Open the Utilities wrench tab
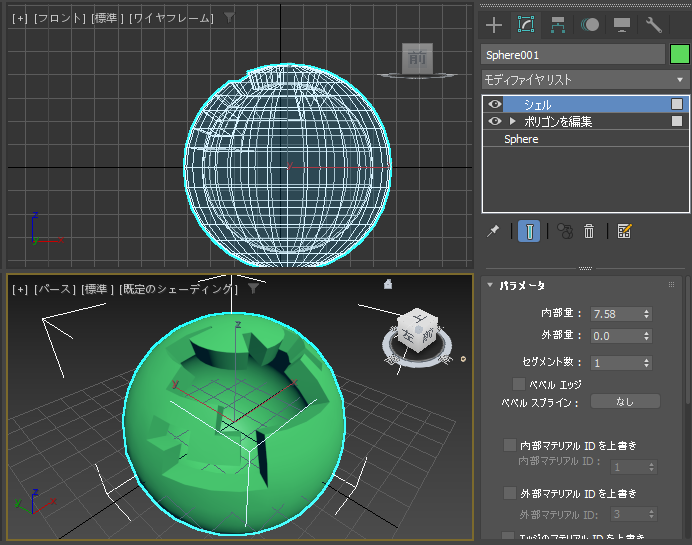The height and width of the screenshot is (545, 692). (x=654, y=25)
